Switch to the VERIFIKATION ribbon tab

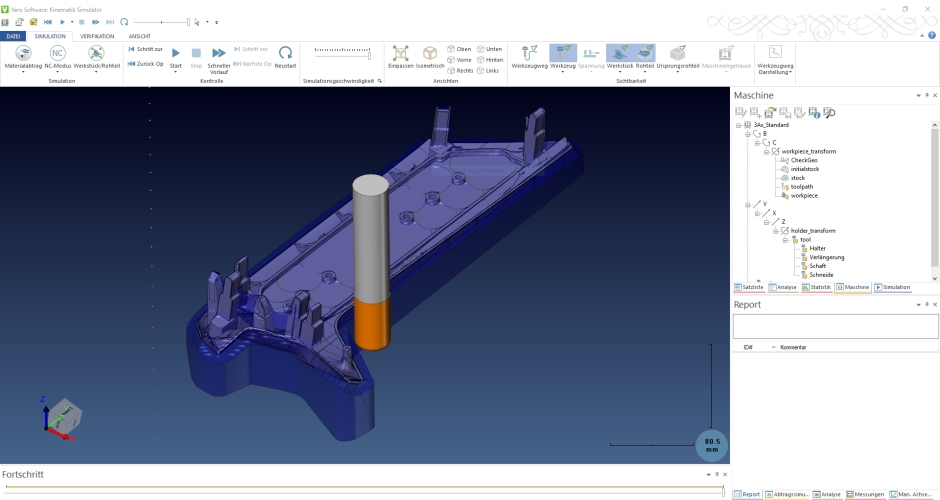pos(97,37)
